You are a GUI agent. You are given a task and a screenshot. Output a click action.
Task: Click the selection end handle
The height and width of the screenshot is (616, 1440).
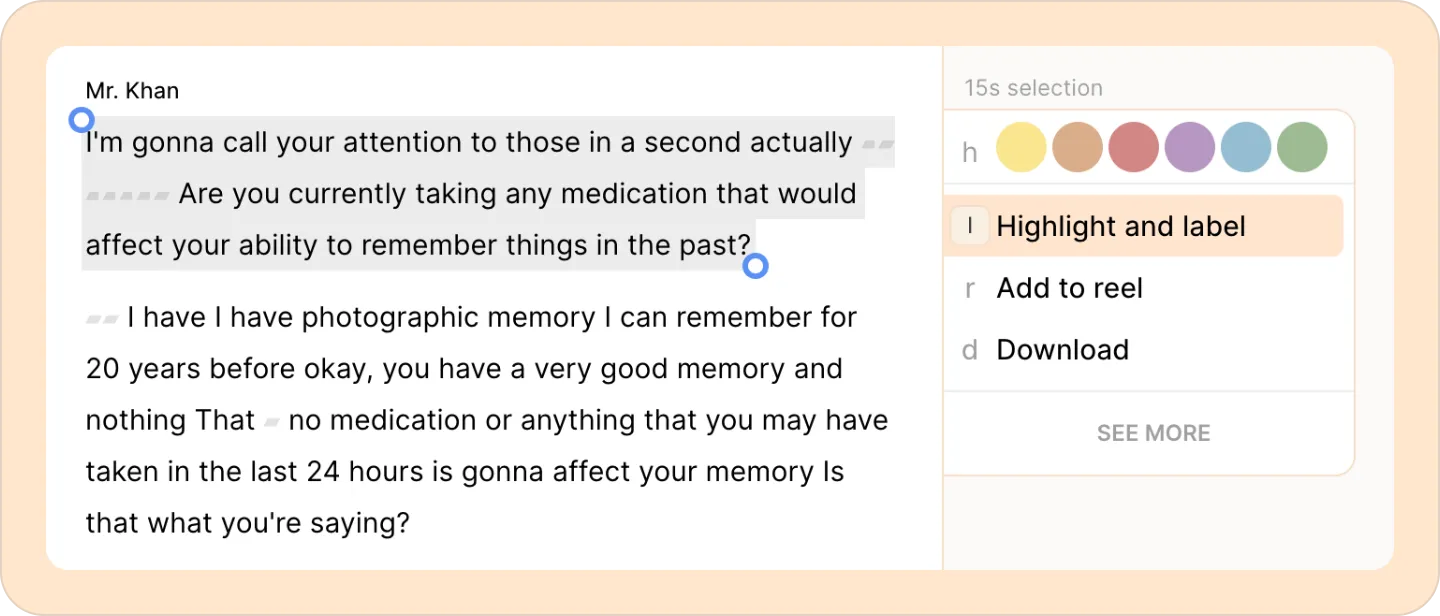point(756,266)
